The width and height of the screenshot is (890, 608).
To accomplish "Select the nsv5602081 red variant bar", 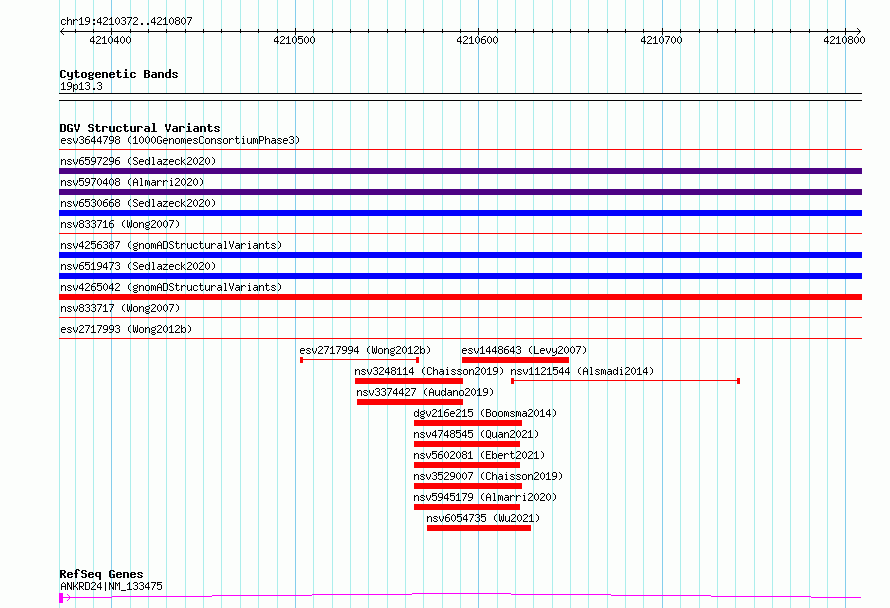I will pos(467,465).
